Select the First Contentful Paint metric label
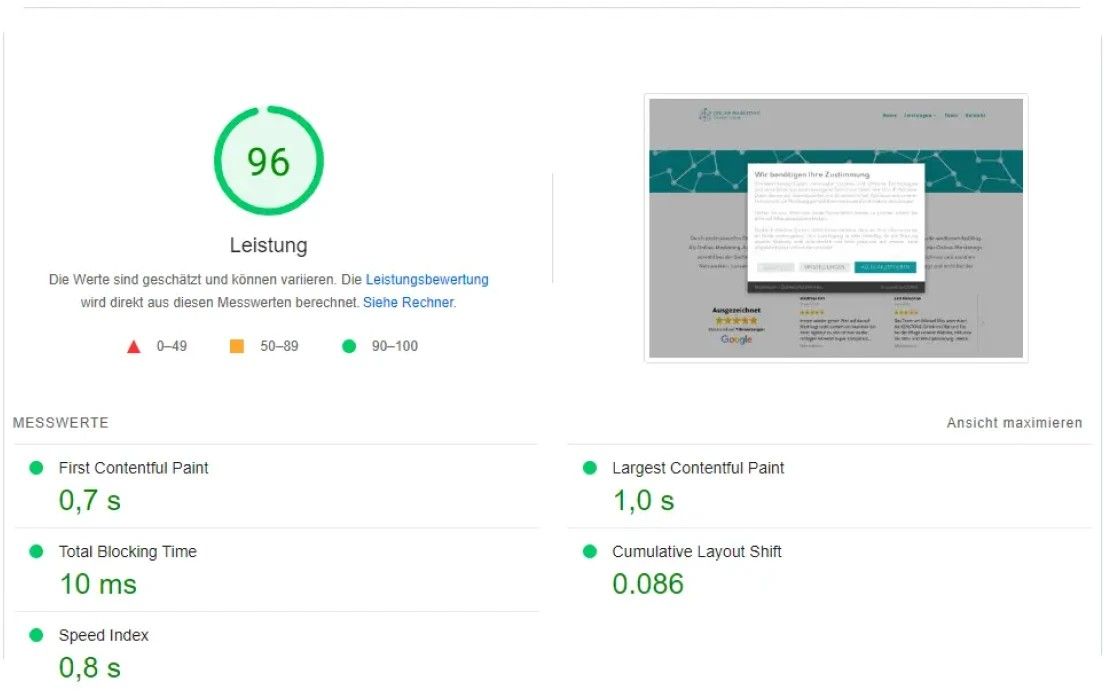The height and width of the screenshot is (691, 1104). click(x=133, y=468)
